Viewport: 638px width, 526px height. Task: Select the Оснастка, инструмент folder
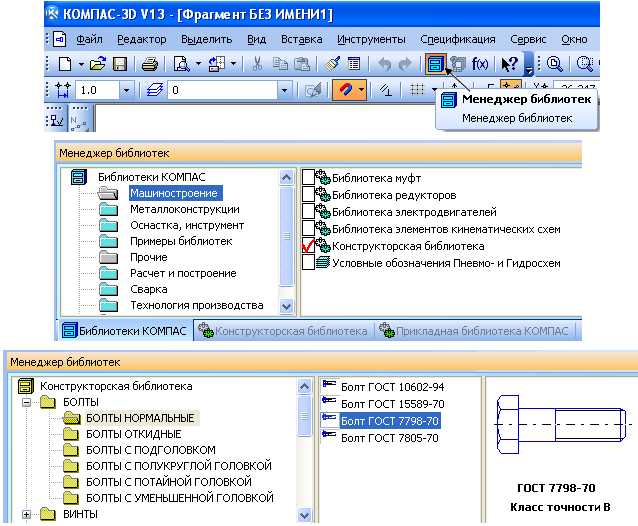click(x=187, y=225)
